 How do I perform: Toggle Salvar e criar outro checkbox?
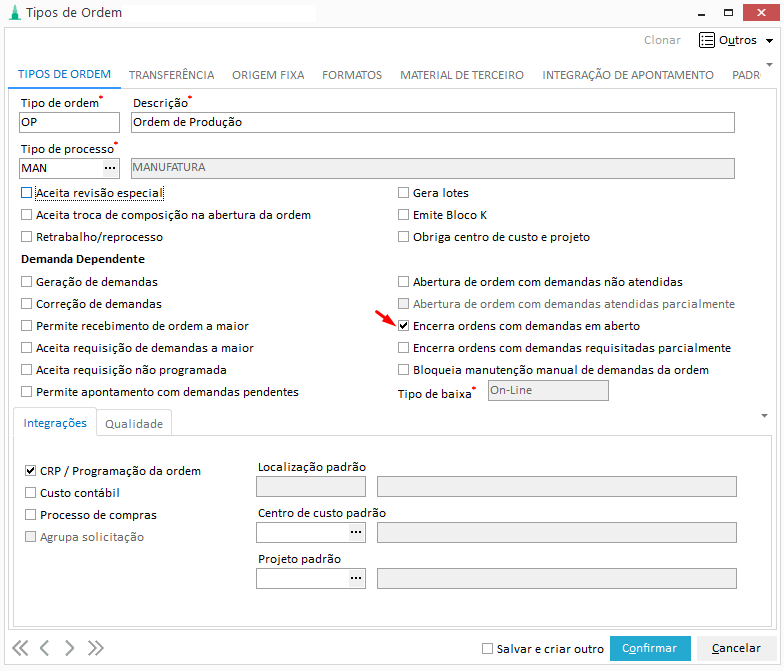click(x=488, y=648)
